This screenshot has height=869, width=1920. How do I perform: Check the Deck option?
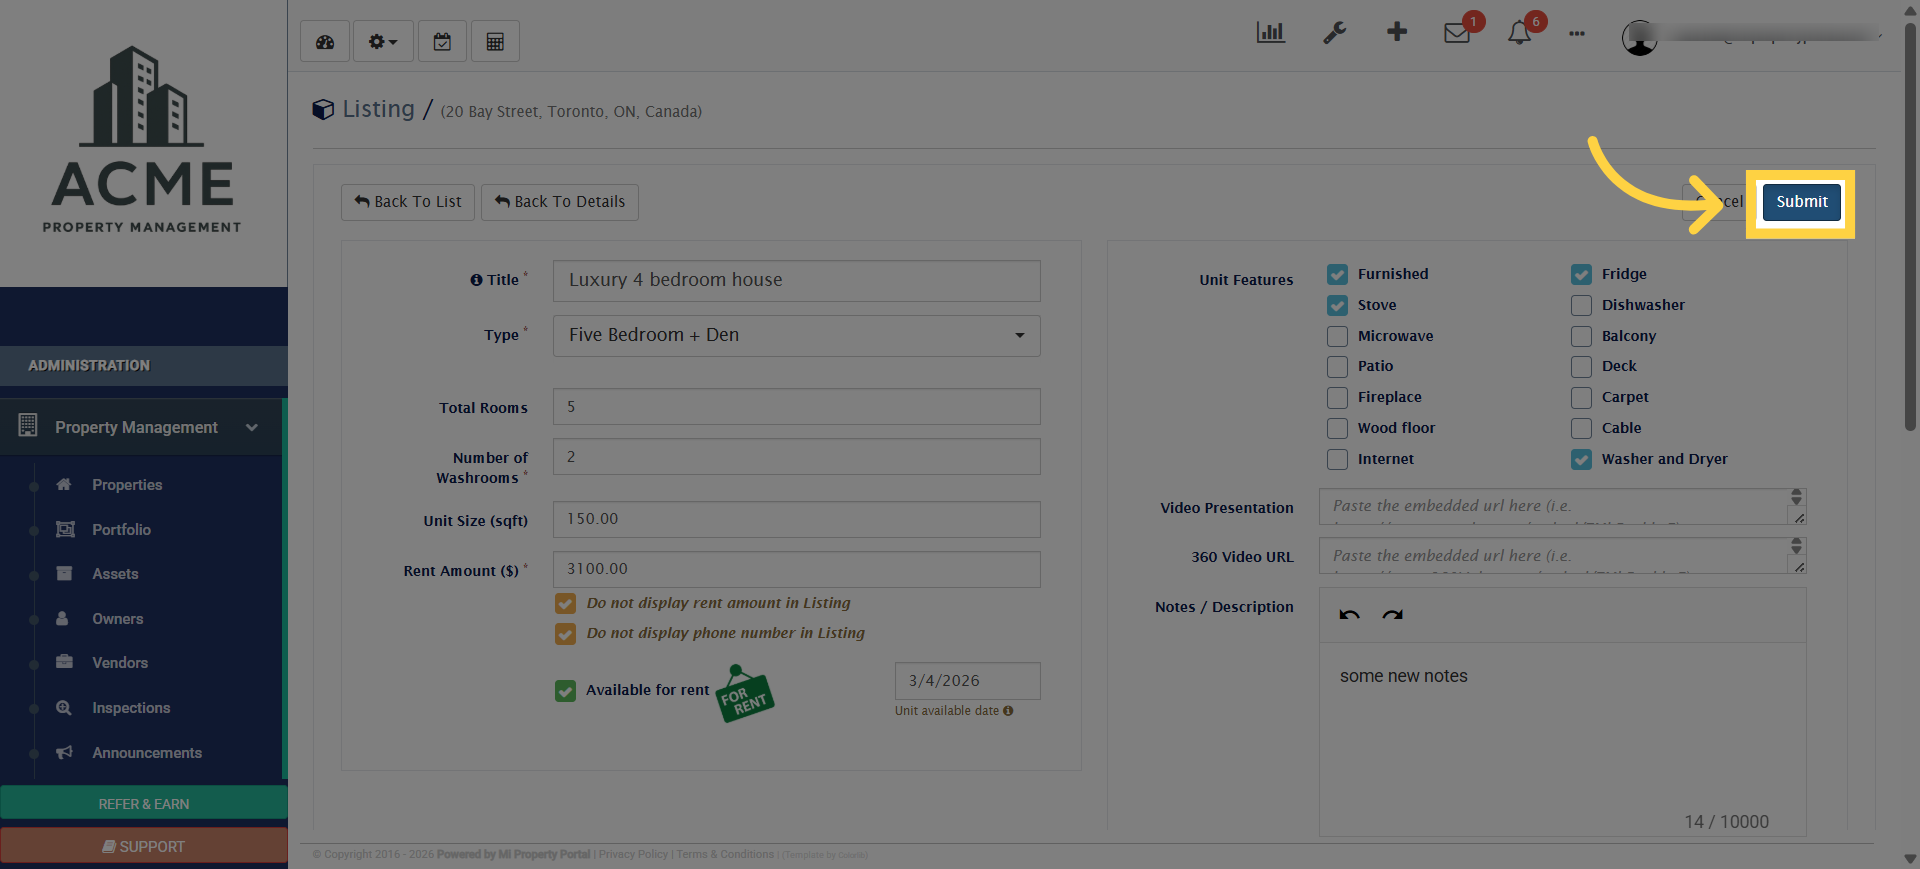point(1581,366)
